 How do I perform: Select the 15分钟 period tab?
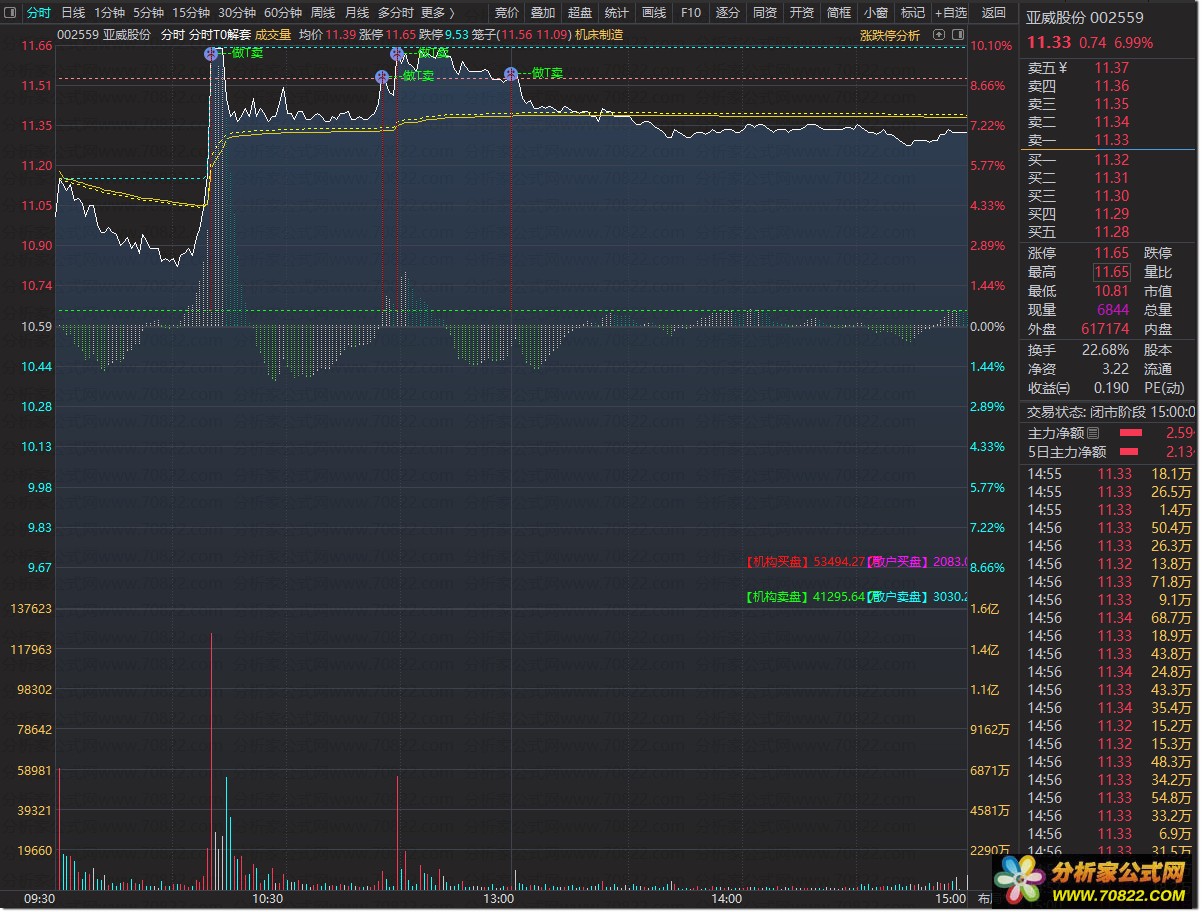coord(190,13)
